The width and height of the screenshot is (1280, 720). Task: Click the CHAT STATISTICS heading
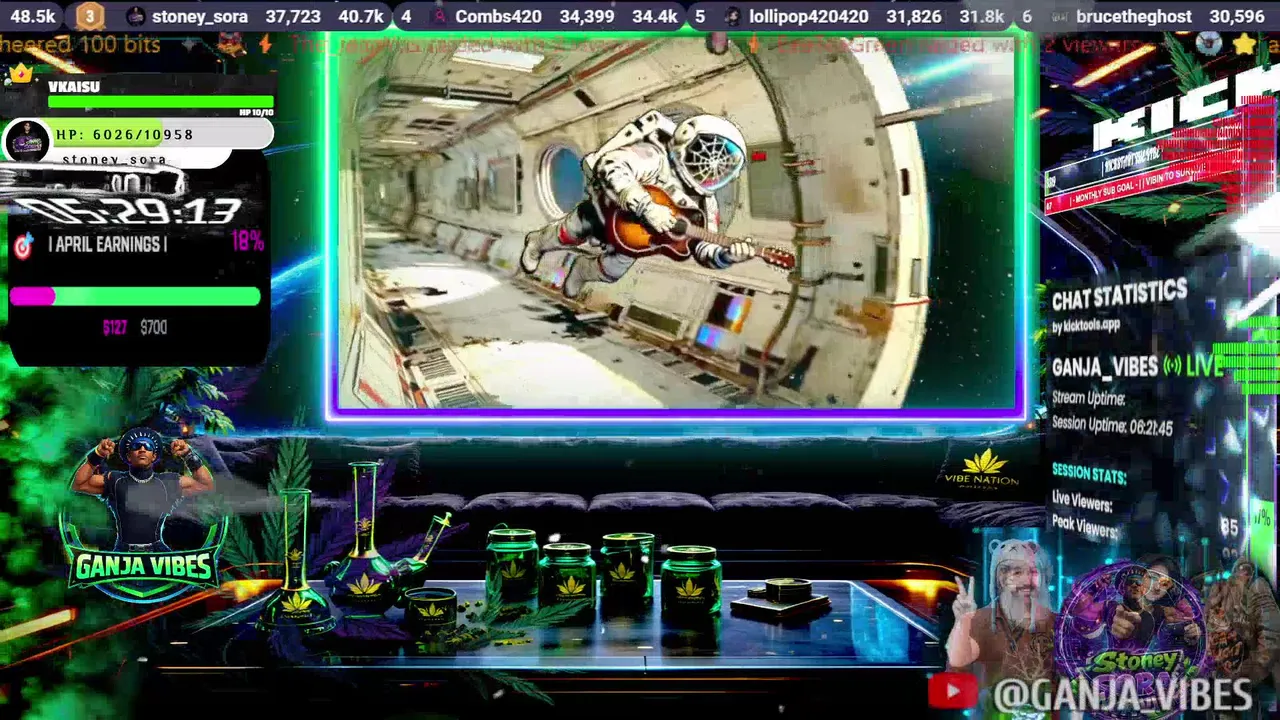[1119, 295]
